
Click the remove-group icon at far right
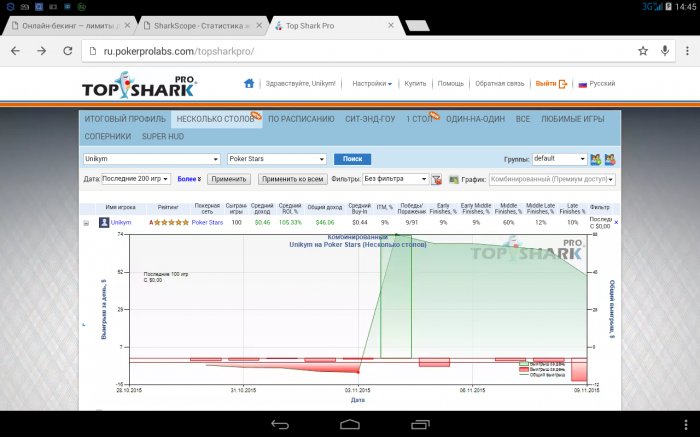pyautogui.click(x=610, y=159)
